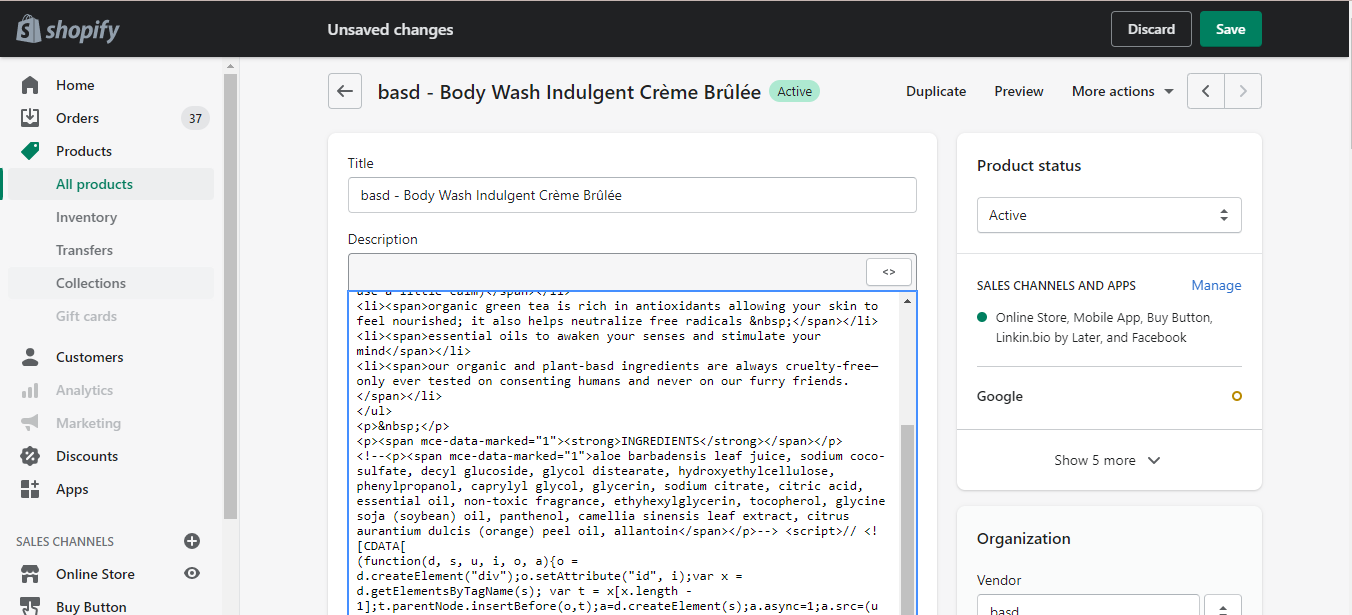Click the Organization heading
1352x615 pixels.
[1024, 538]
